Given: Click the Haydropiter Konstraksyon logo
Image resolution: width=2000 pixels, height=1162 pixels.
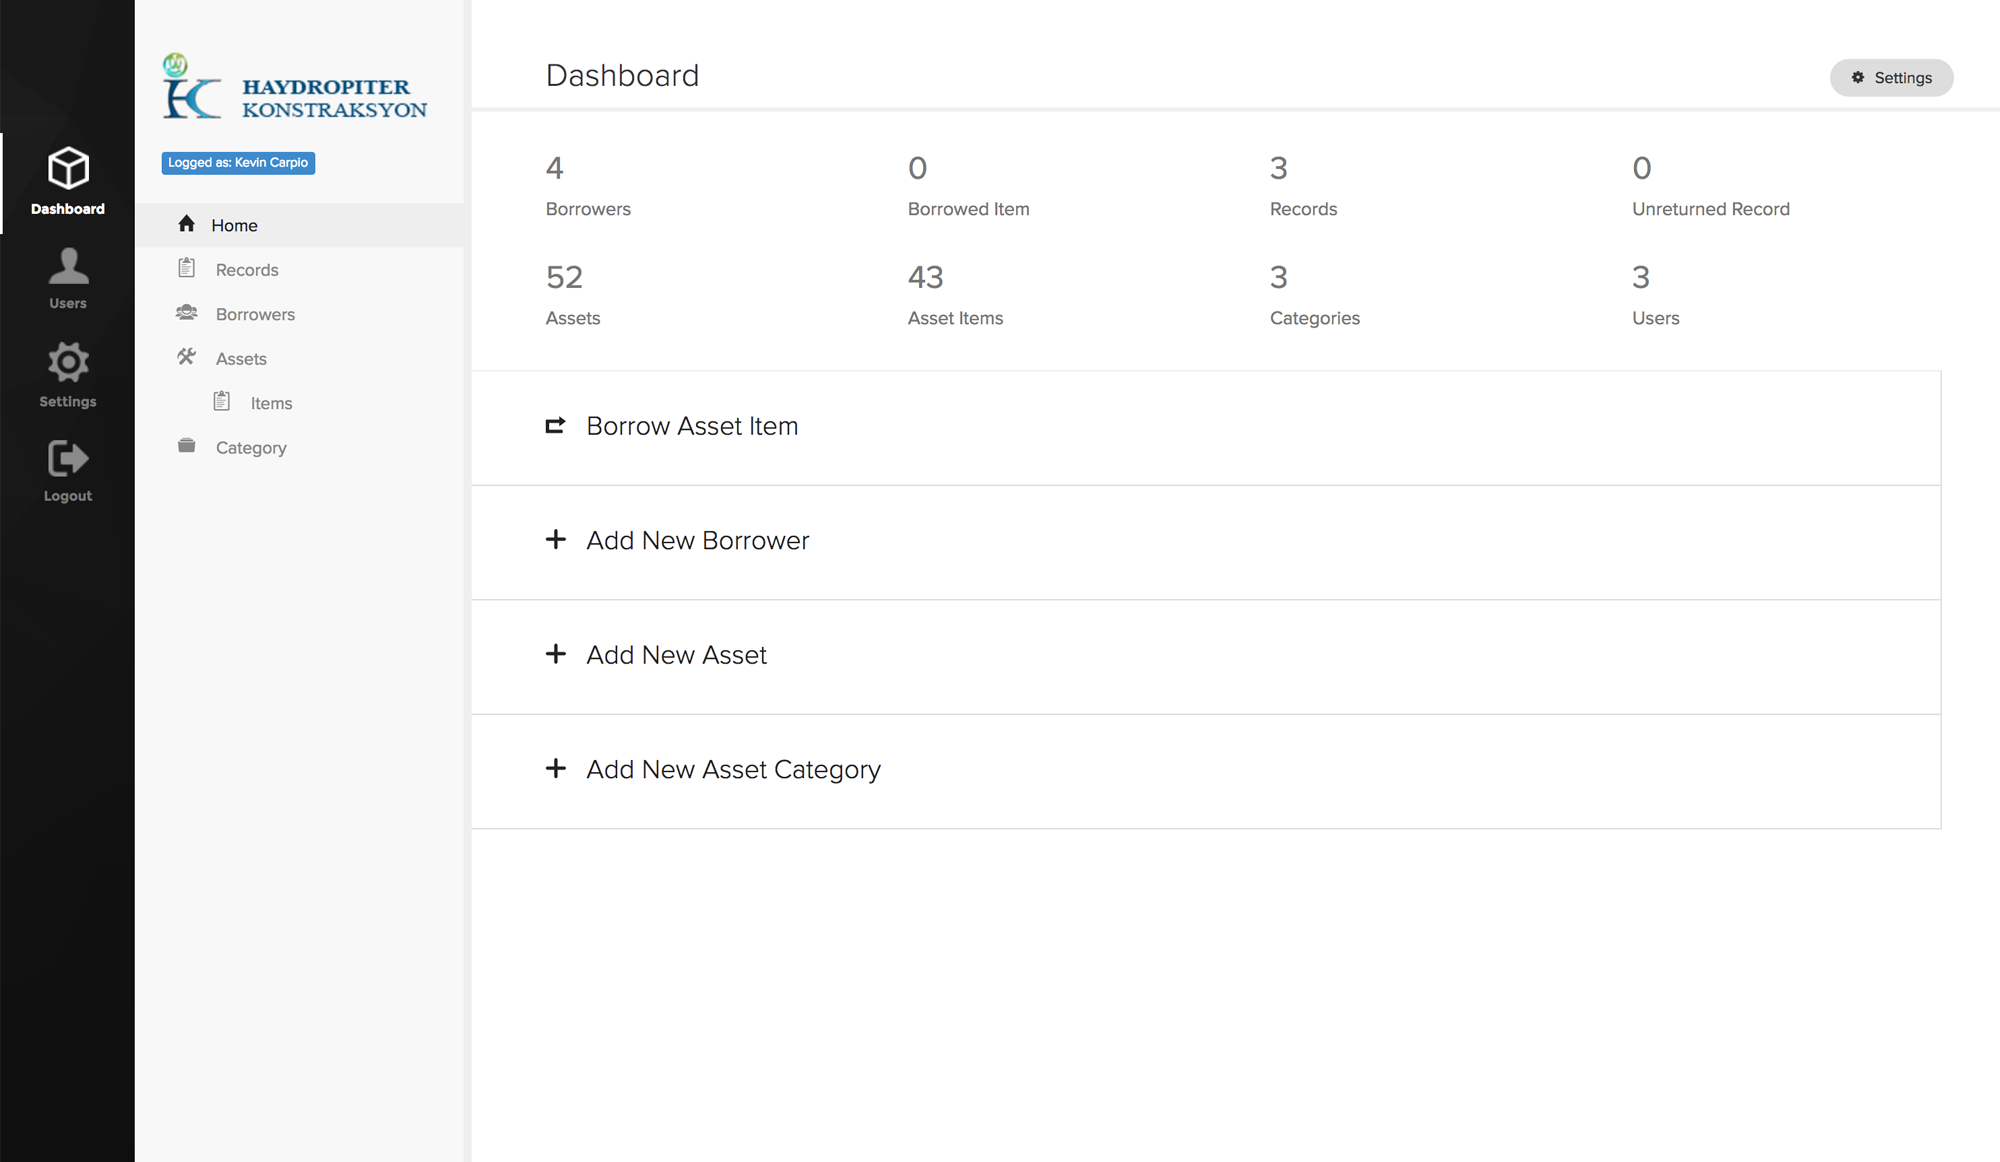Looking at the screenshot, I should coord(295,90).
